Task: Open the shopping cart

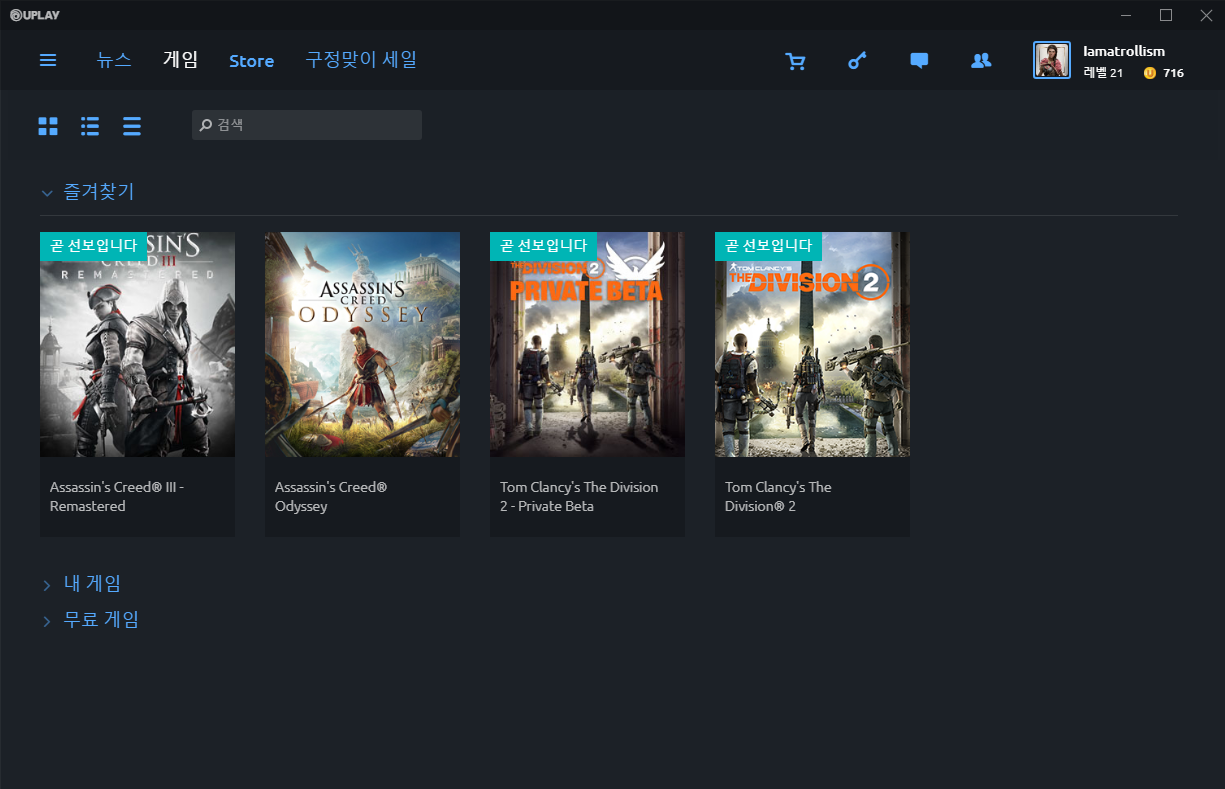Action: (x=796, y=61)
